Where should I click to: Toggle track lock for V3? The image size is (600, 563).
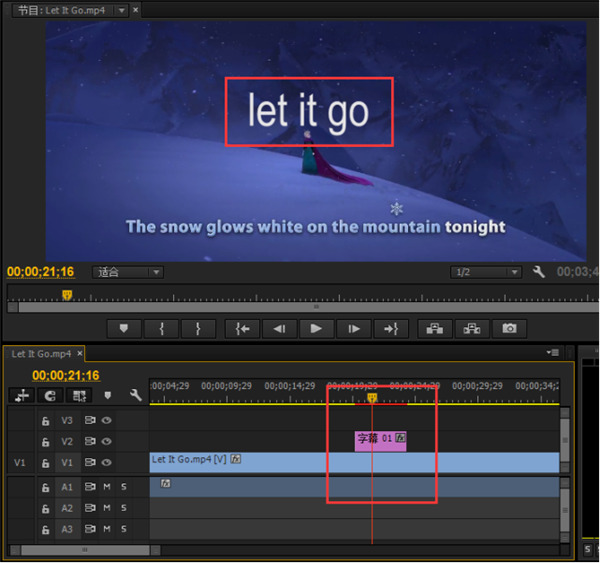[x=46, y=421]
